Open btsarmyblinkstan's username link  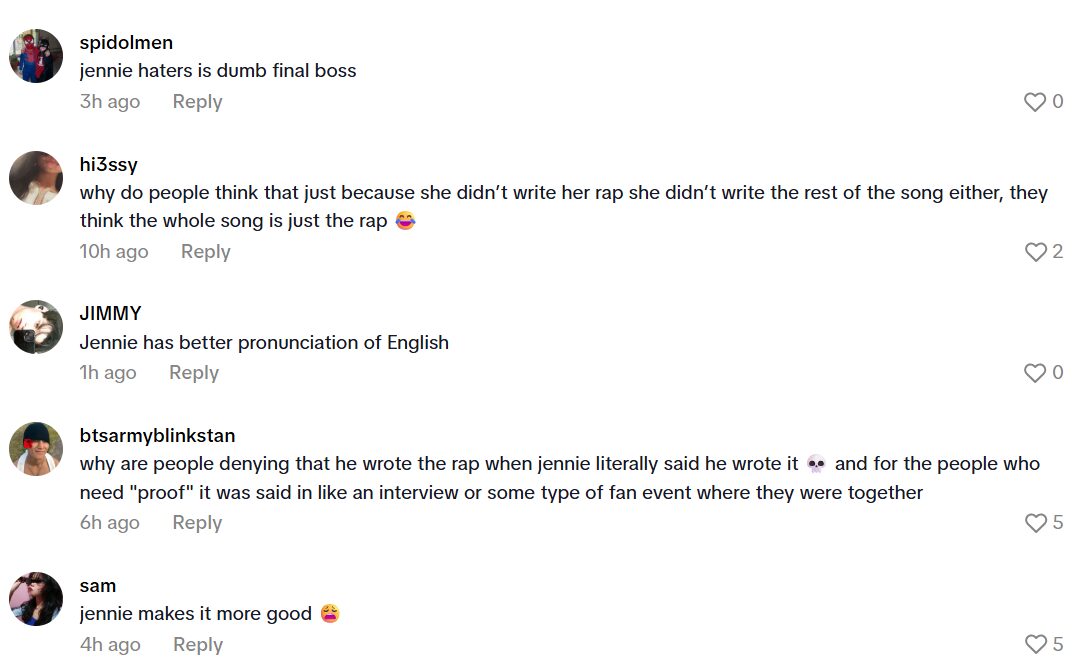click(157, 435)
